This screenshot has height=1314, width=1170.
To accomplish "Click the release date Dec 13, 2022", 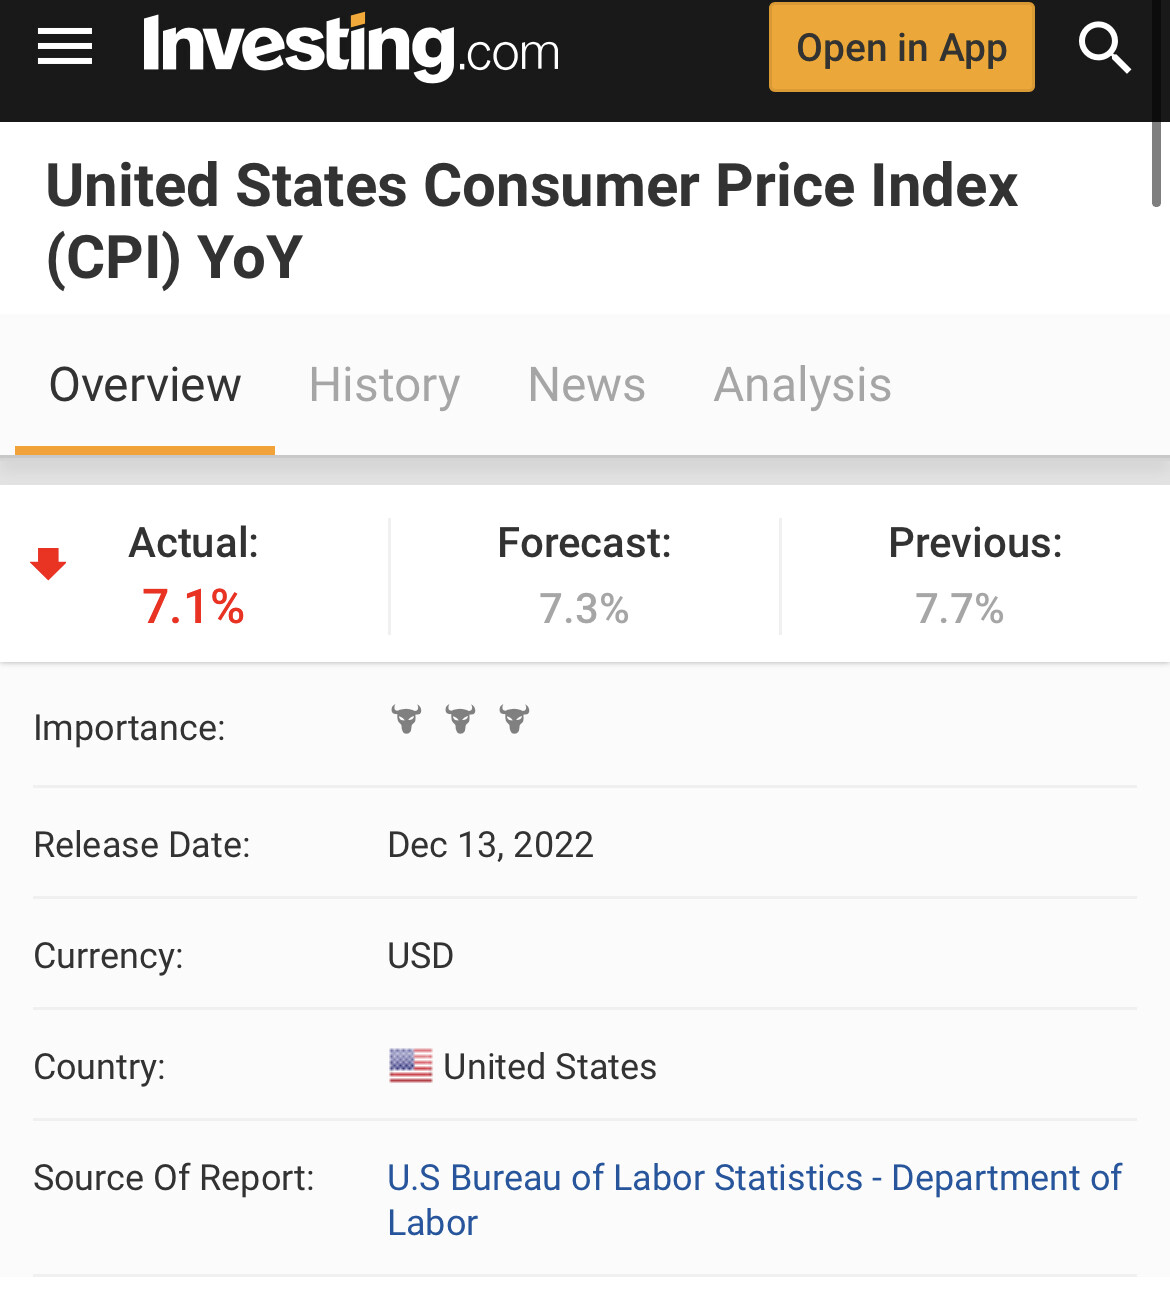I will click(x=490, y=845).
